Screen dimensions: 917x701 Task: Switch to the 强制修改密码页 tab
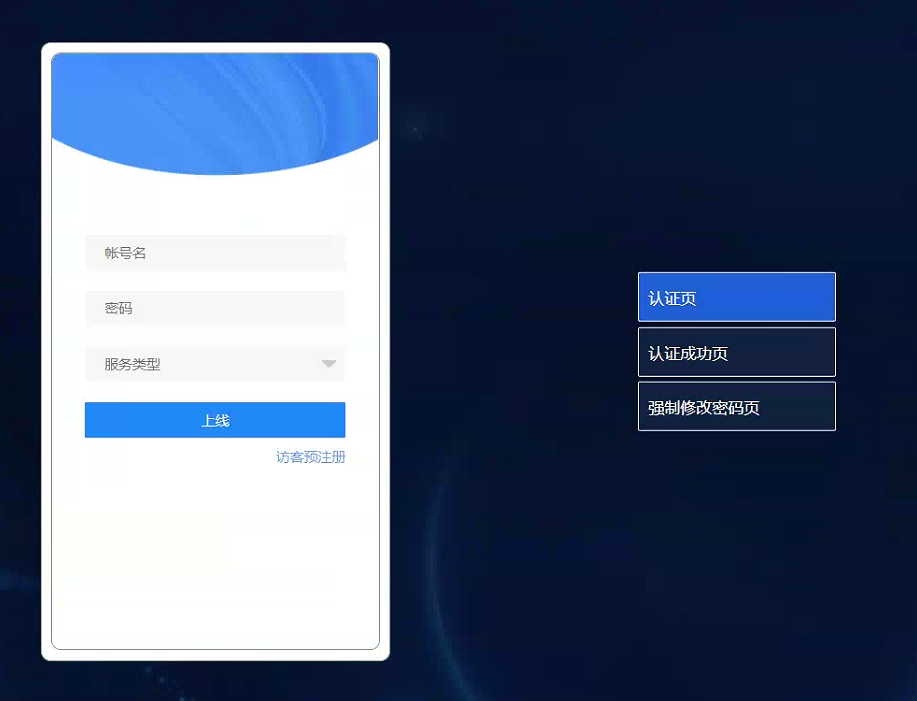737,406
